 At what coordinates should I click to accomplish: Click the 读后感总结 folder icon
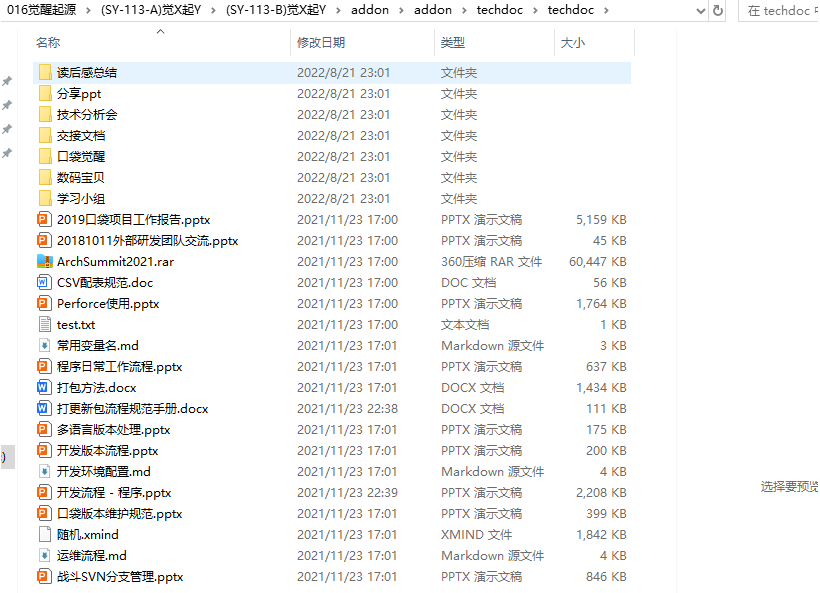pos(44,72)
